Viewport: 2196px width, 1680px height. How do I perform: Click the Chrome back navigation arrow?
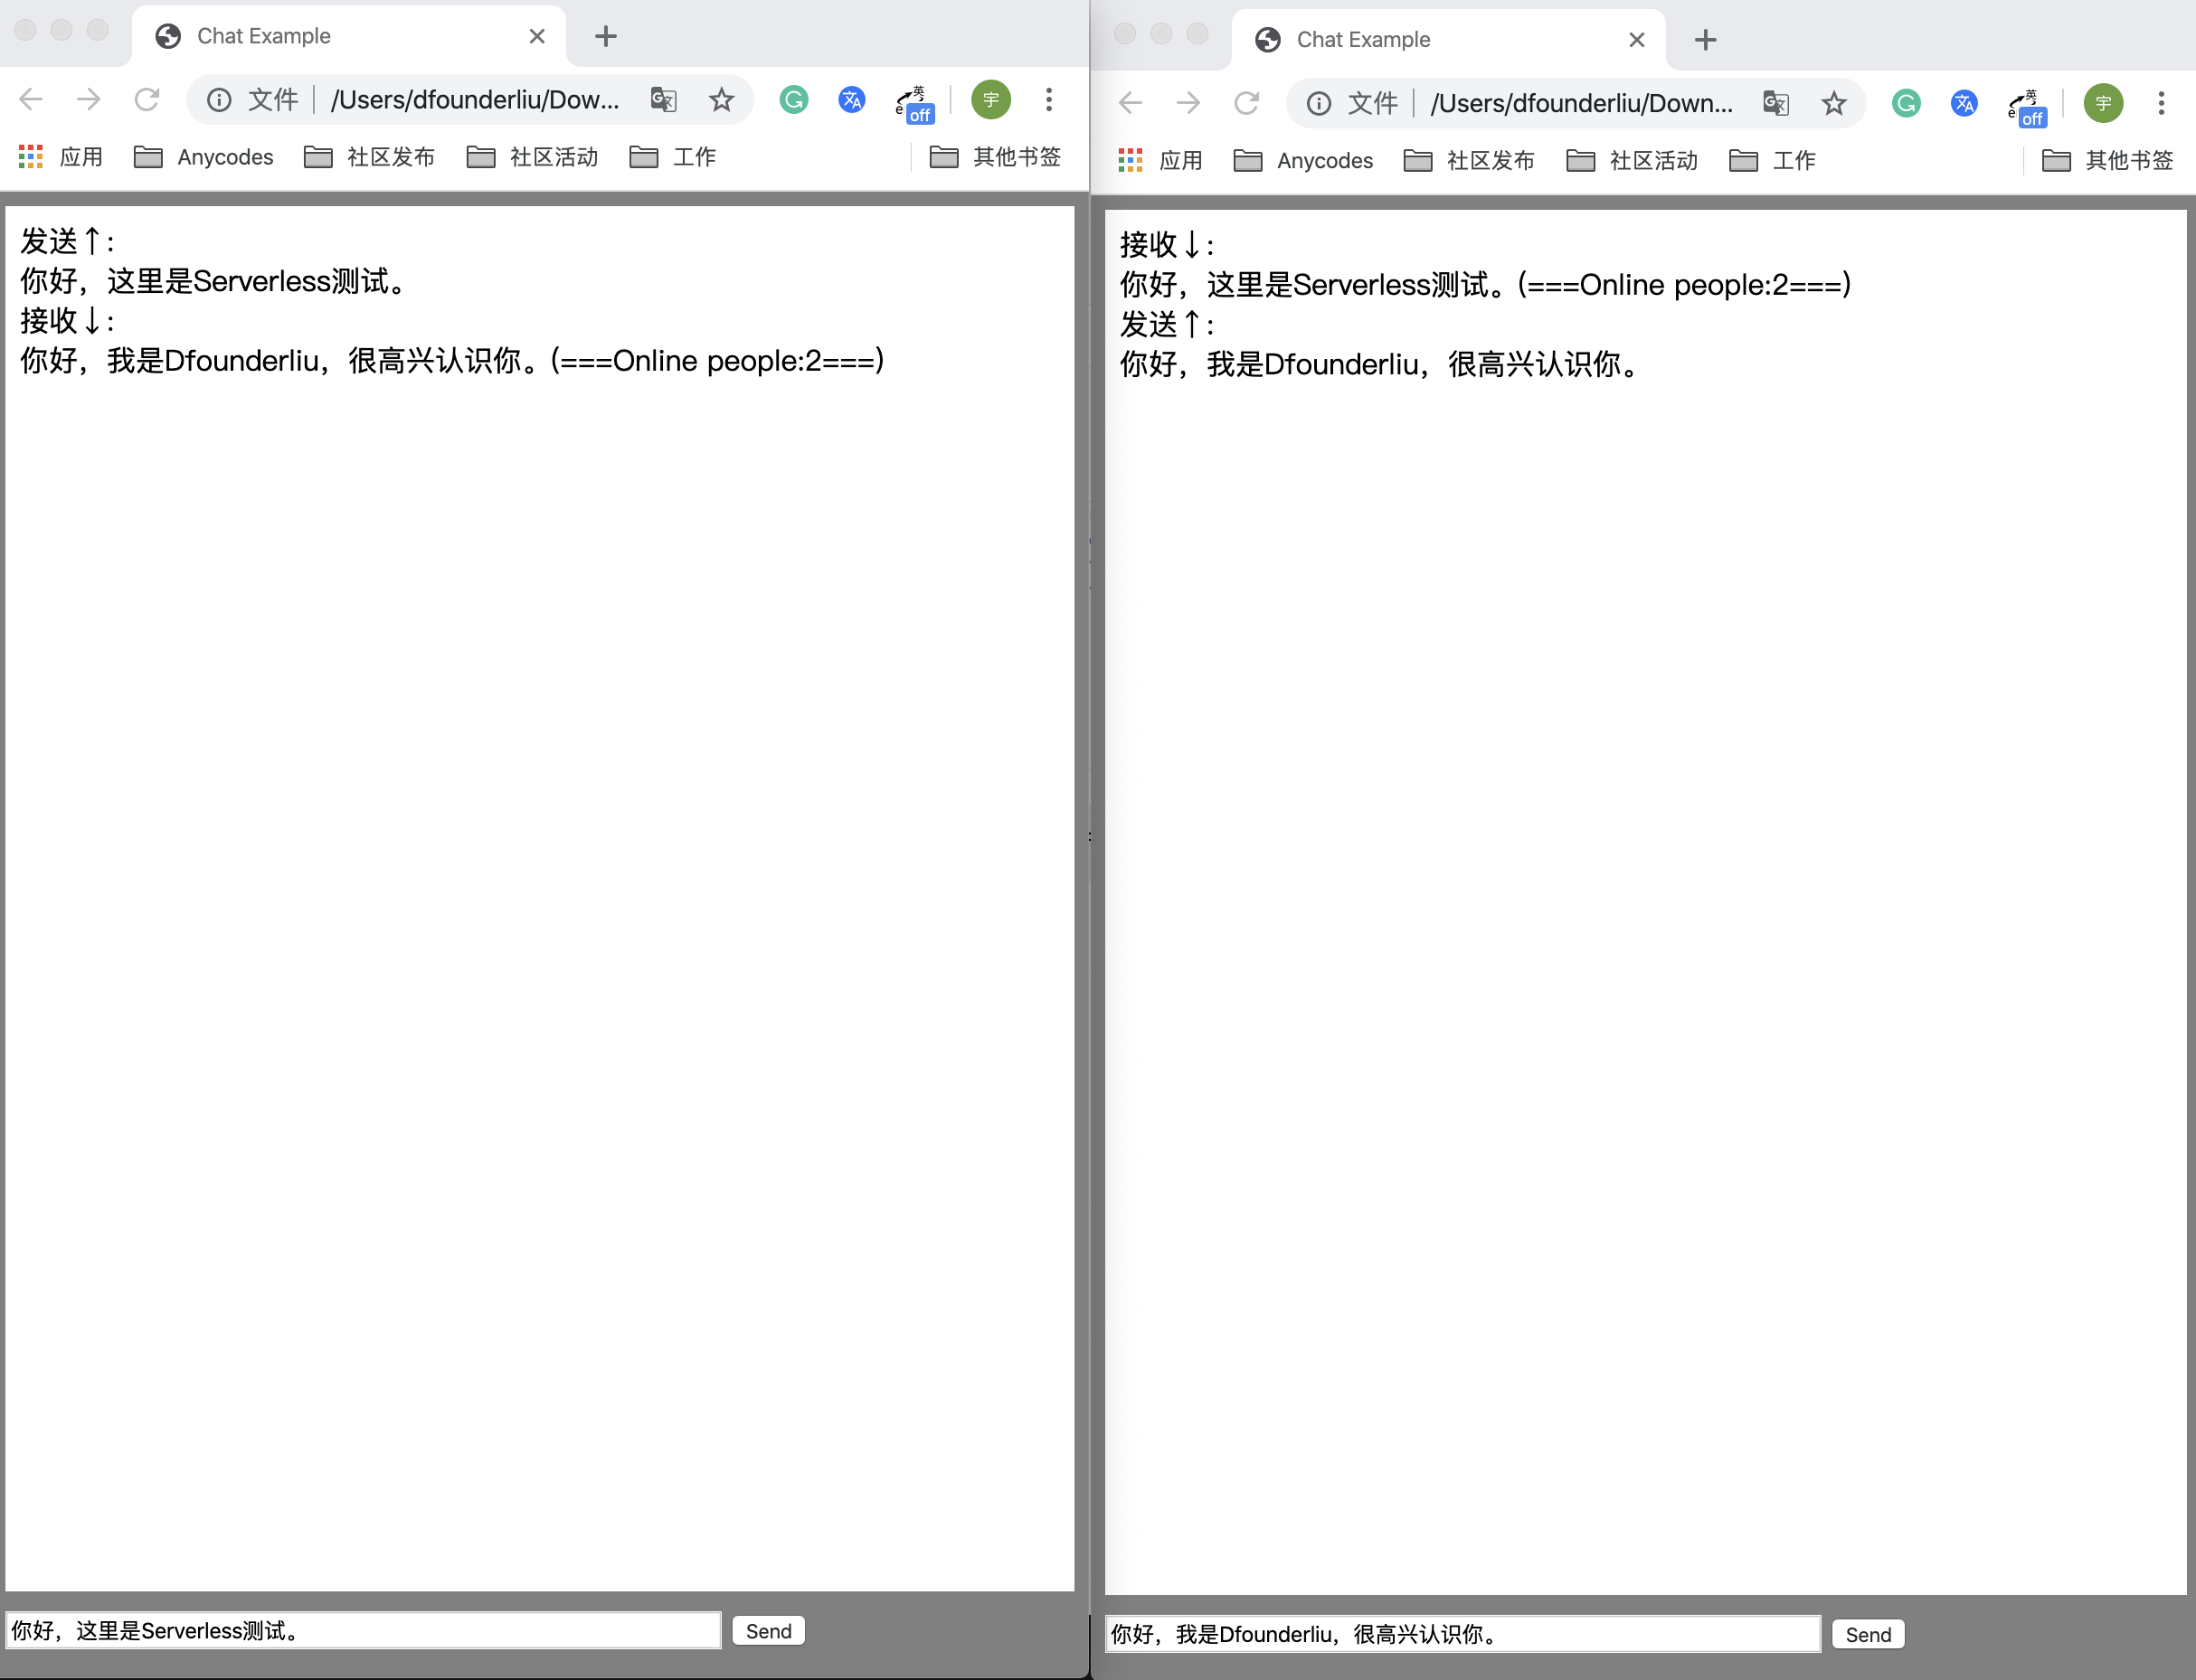click(x=33, y=100)
